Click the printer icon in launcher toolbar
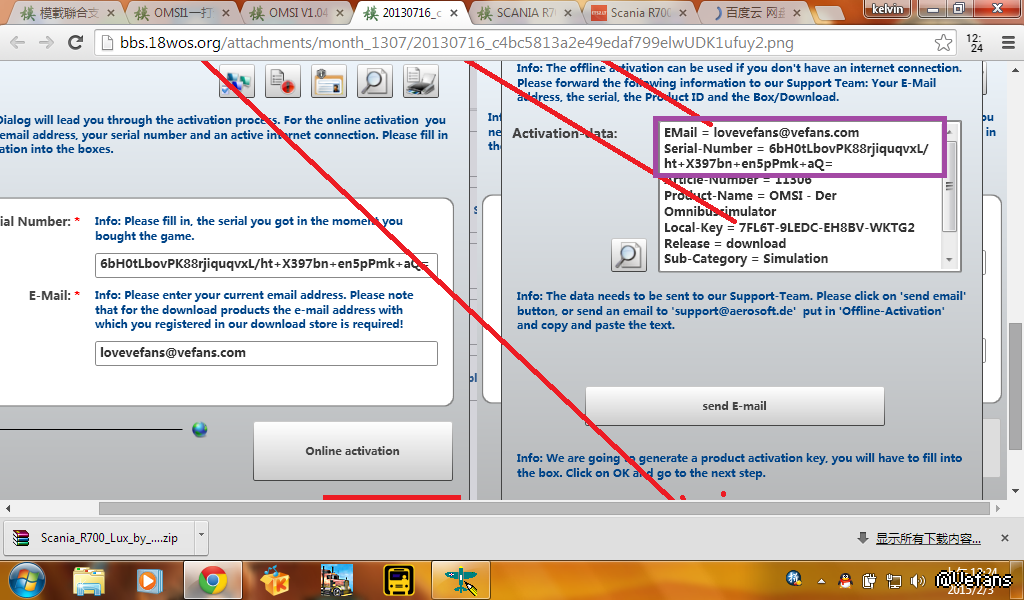The height and width of the screenshot is (600, 1024). 421,82
